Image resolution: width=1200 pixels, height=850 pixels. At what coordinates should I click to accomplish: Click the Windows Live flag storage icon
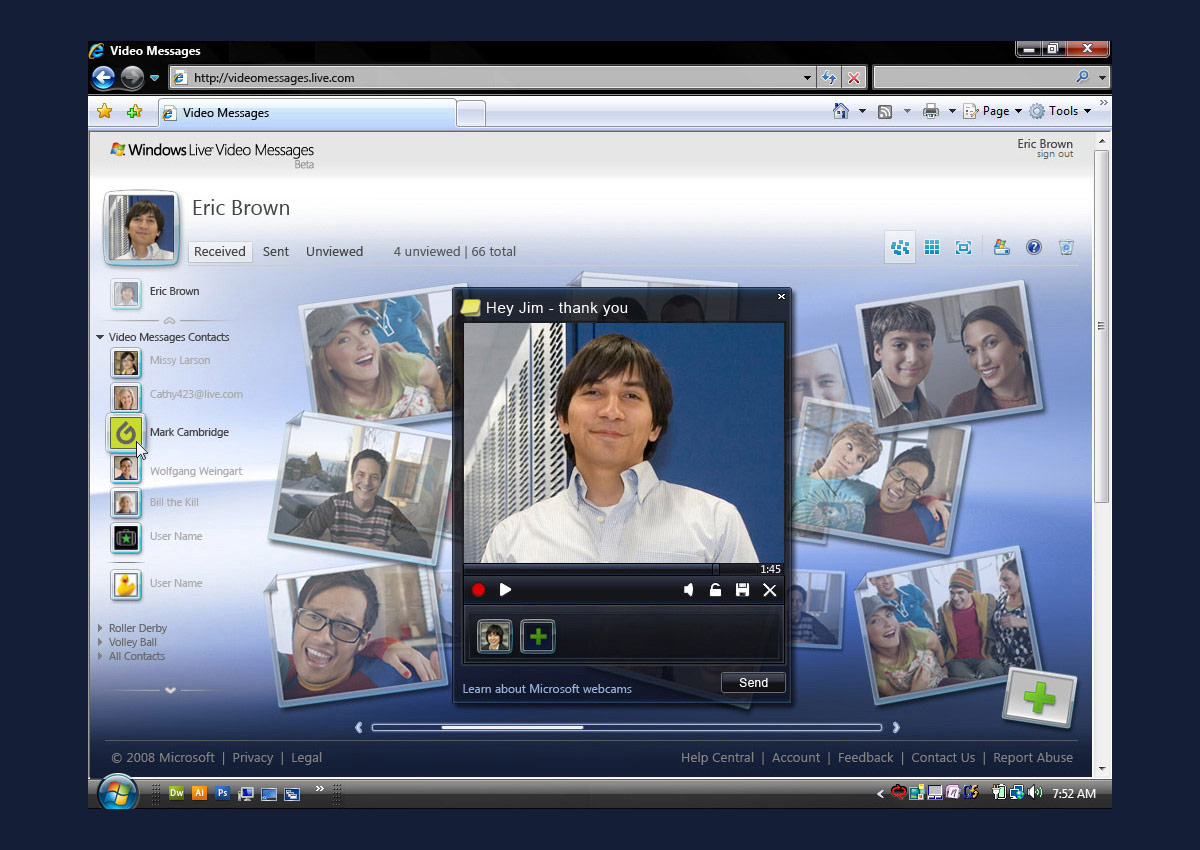[x=1000, y=247]
